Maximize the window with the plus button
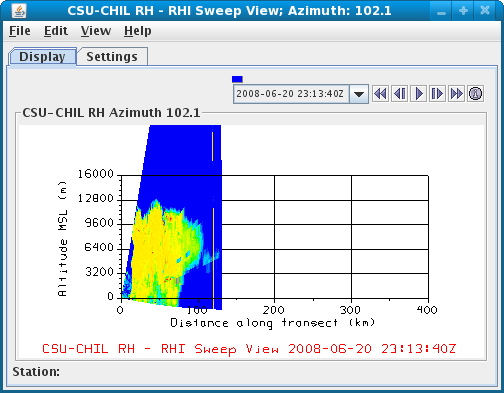The image size is (504, 393). 463,11
